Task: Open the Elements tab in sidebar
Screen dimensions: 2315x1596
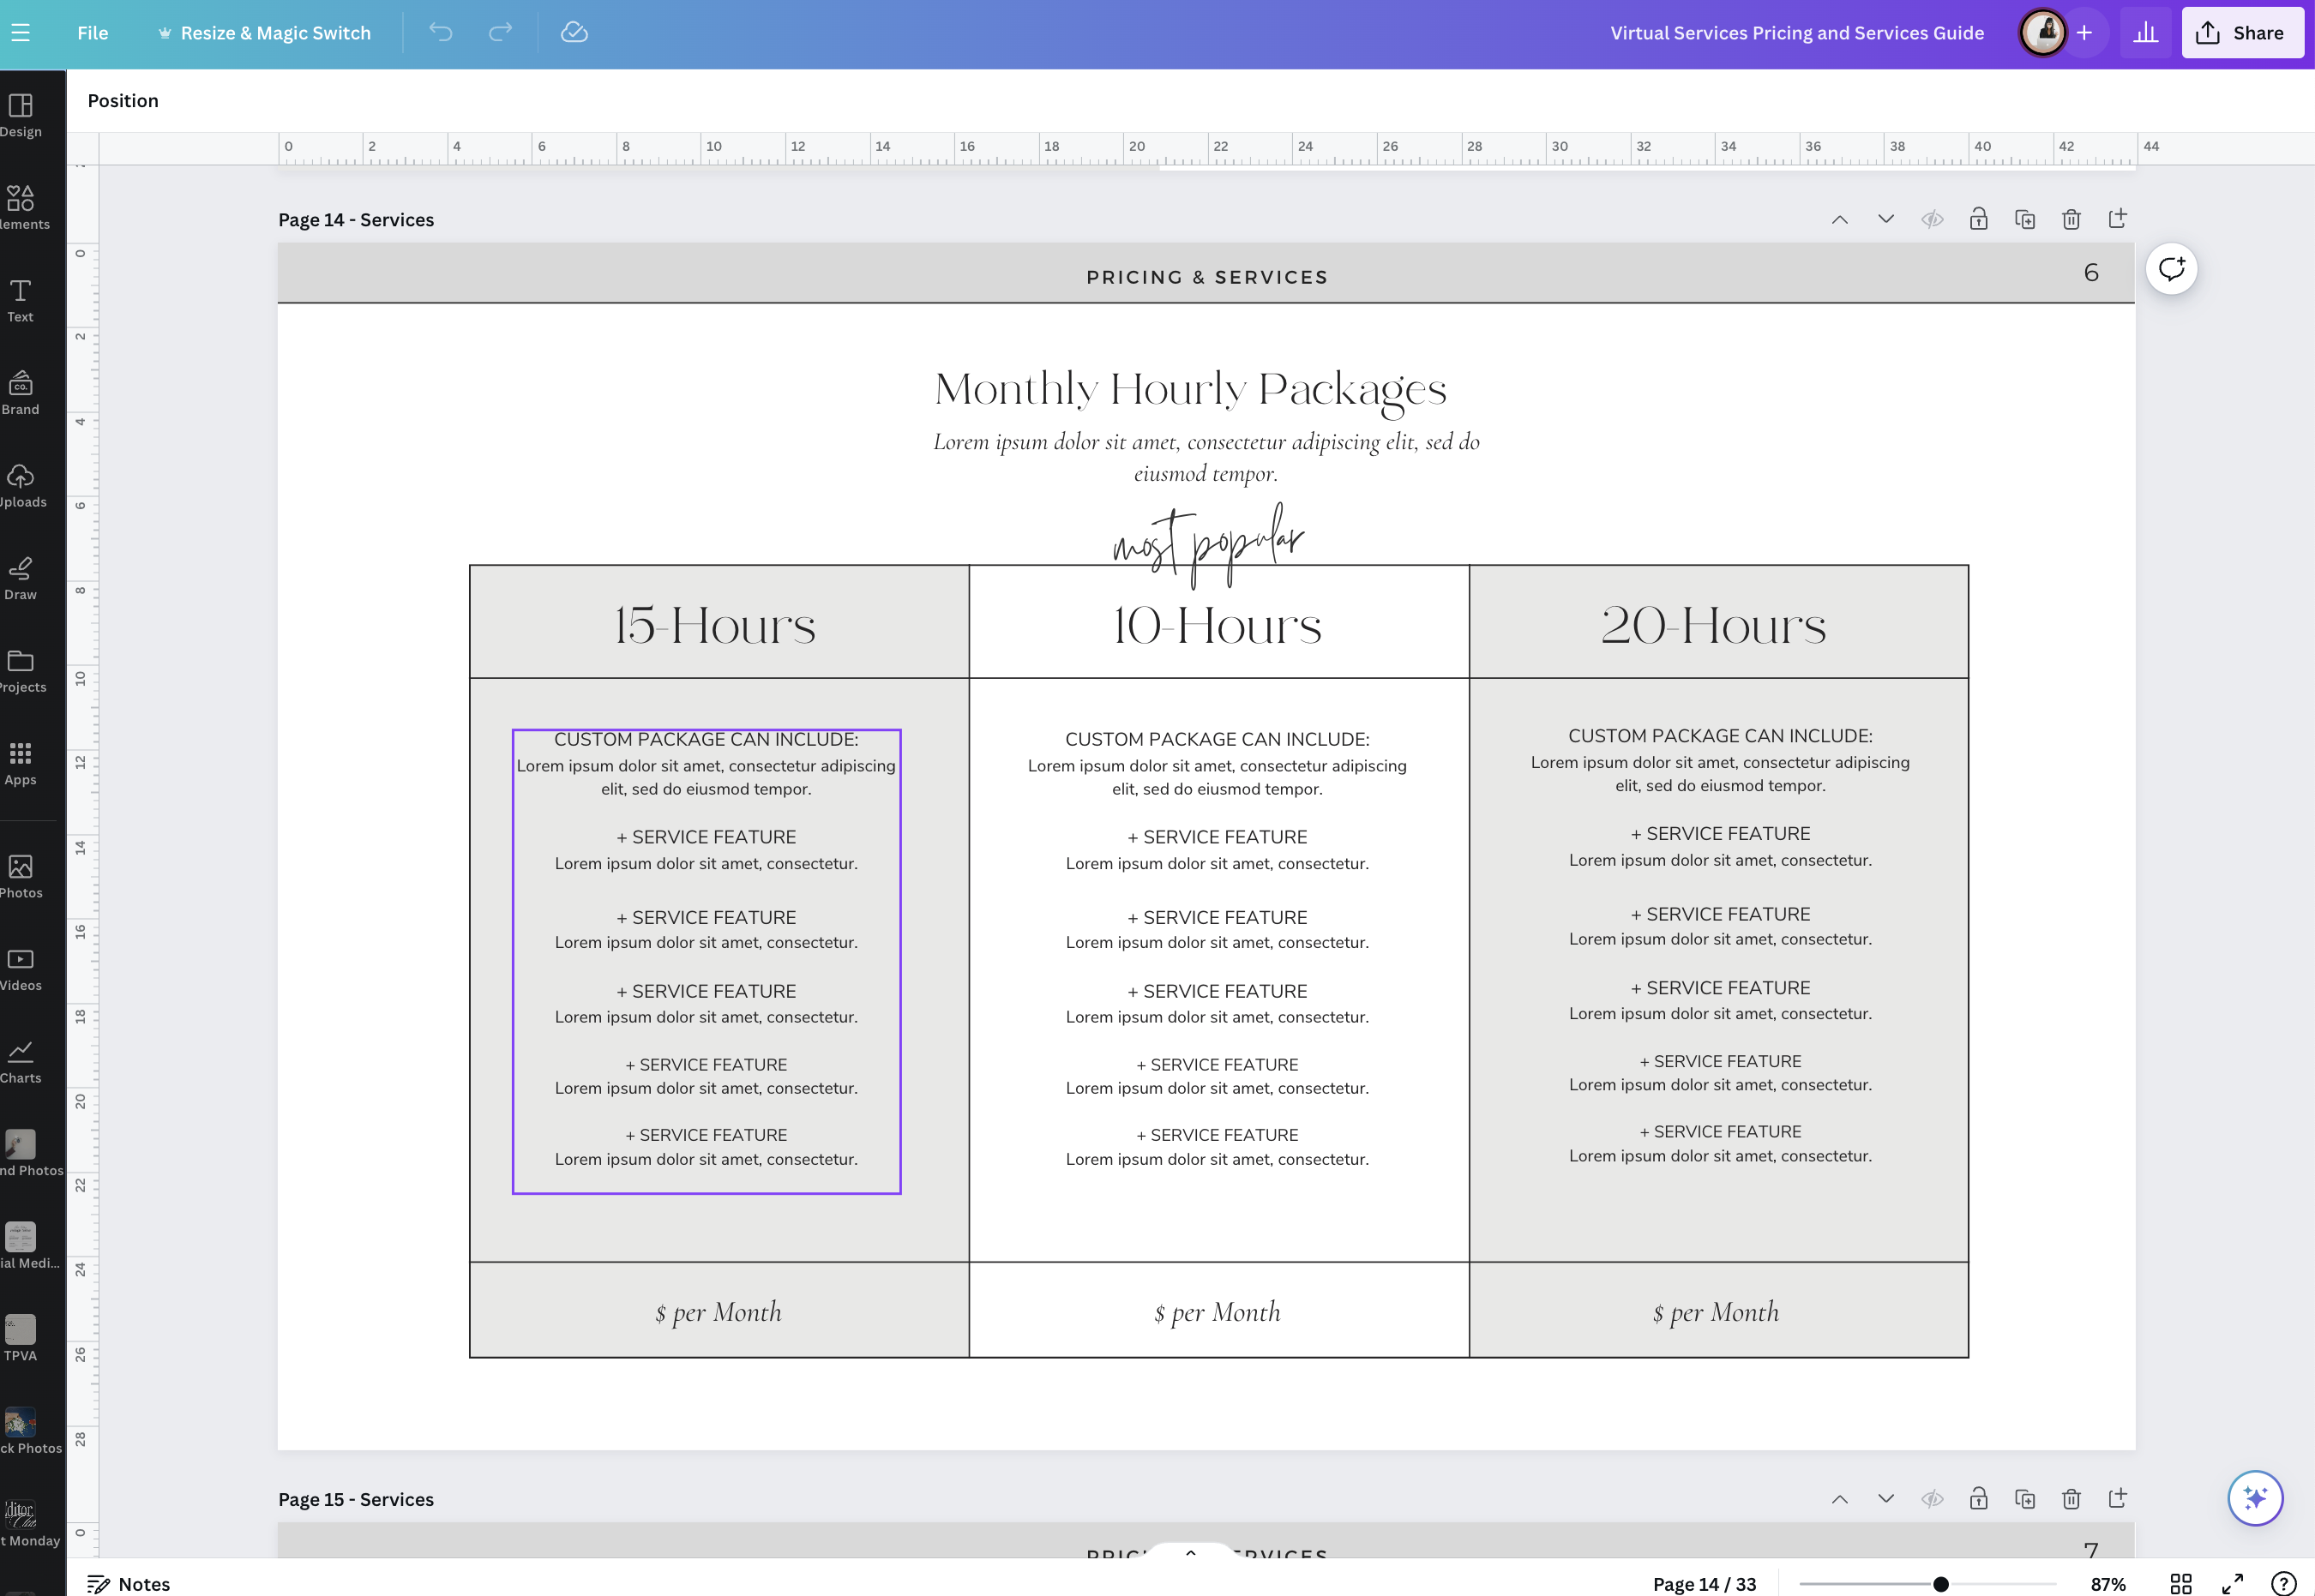Action: click(x=21, y=208)
